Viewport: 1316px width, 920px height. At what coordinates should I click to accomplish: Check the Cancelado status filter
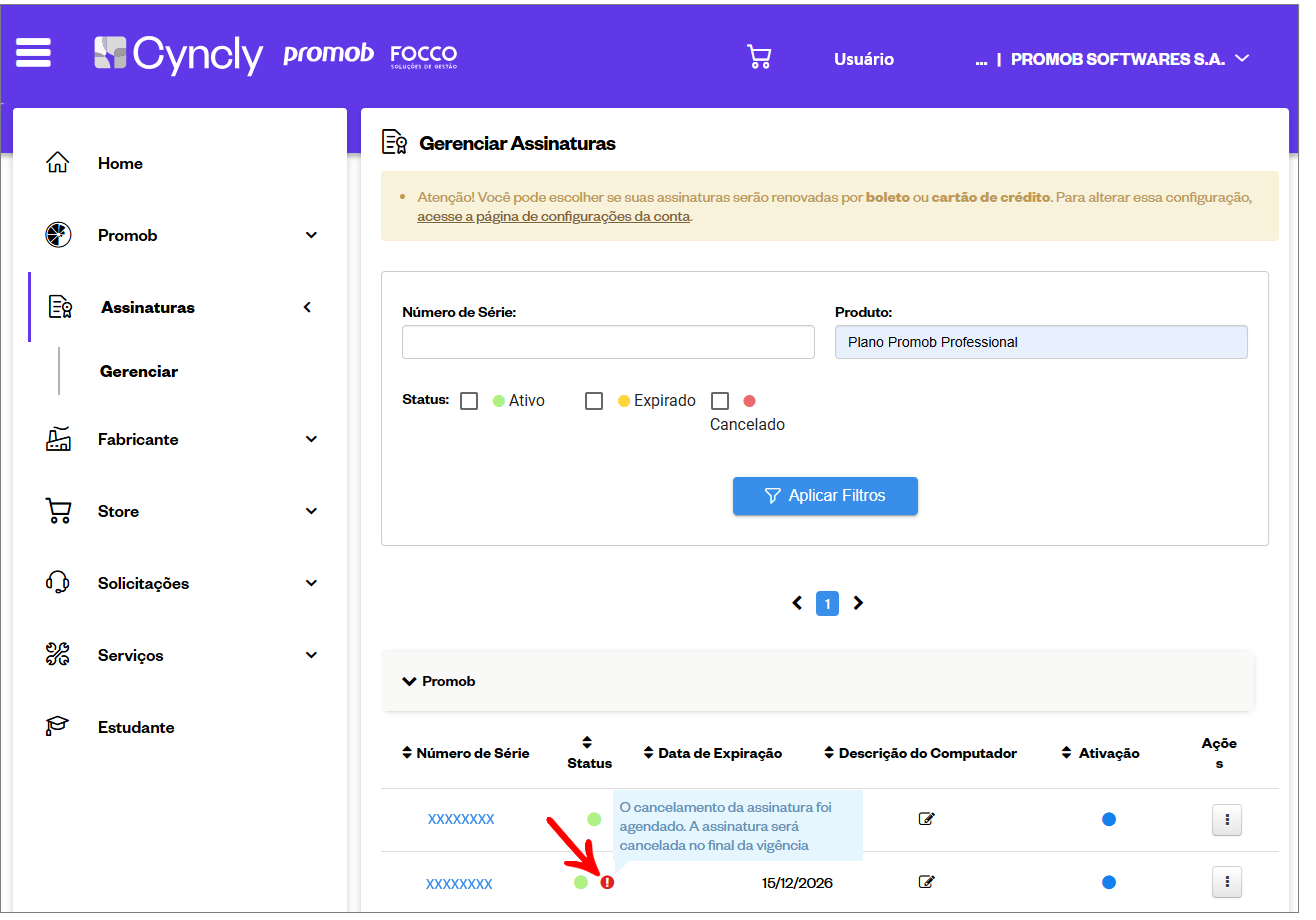pos(720,401)
